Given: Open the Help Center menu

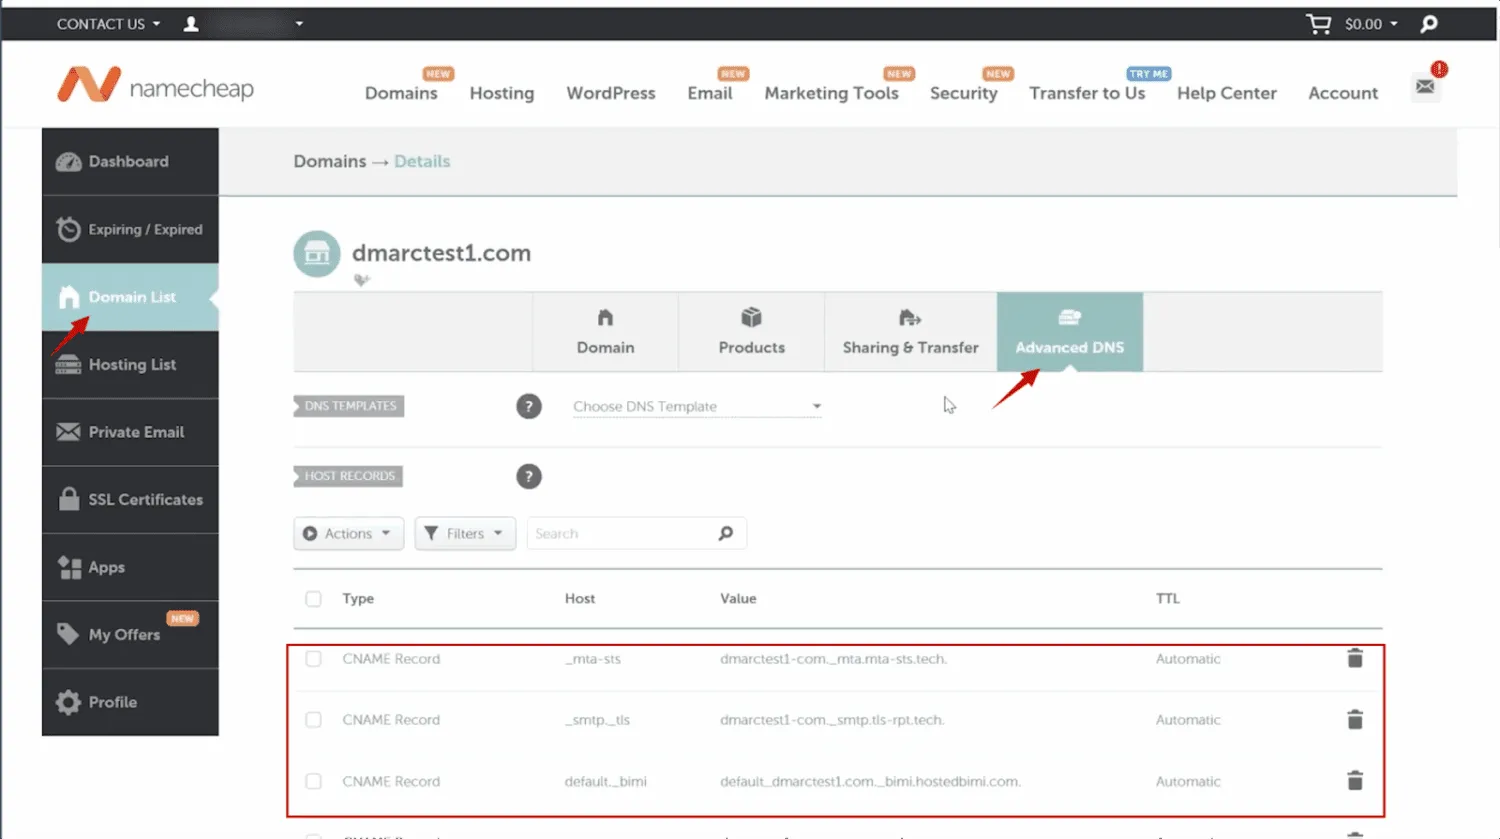Looking at the screenshot, I should coord(1227,93).
